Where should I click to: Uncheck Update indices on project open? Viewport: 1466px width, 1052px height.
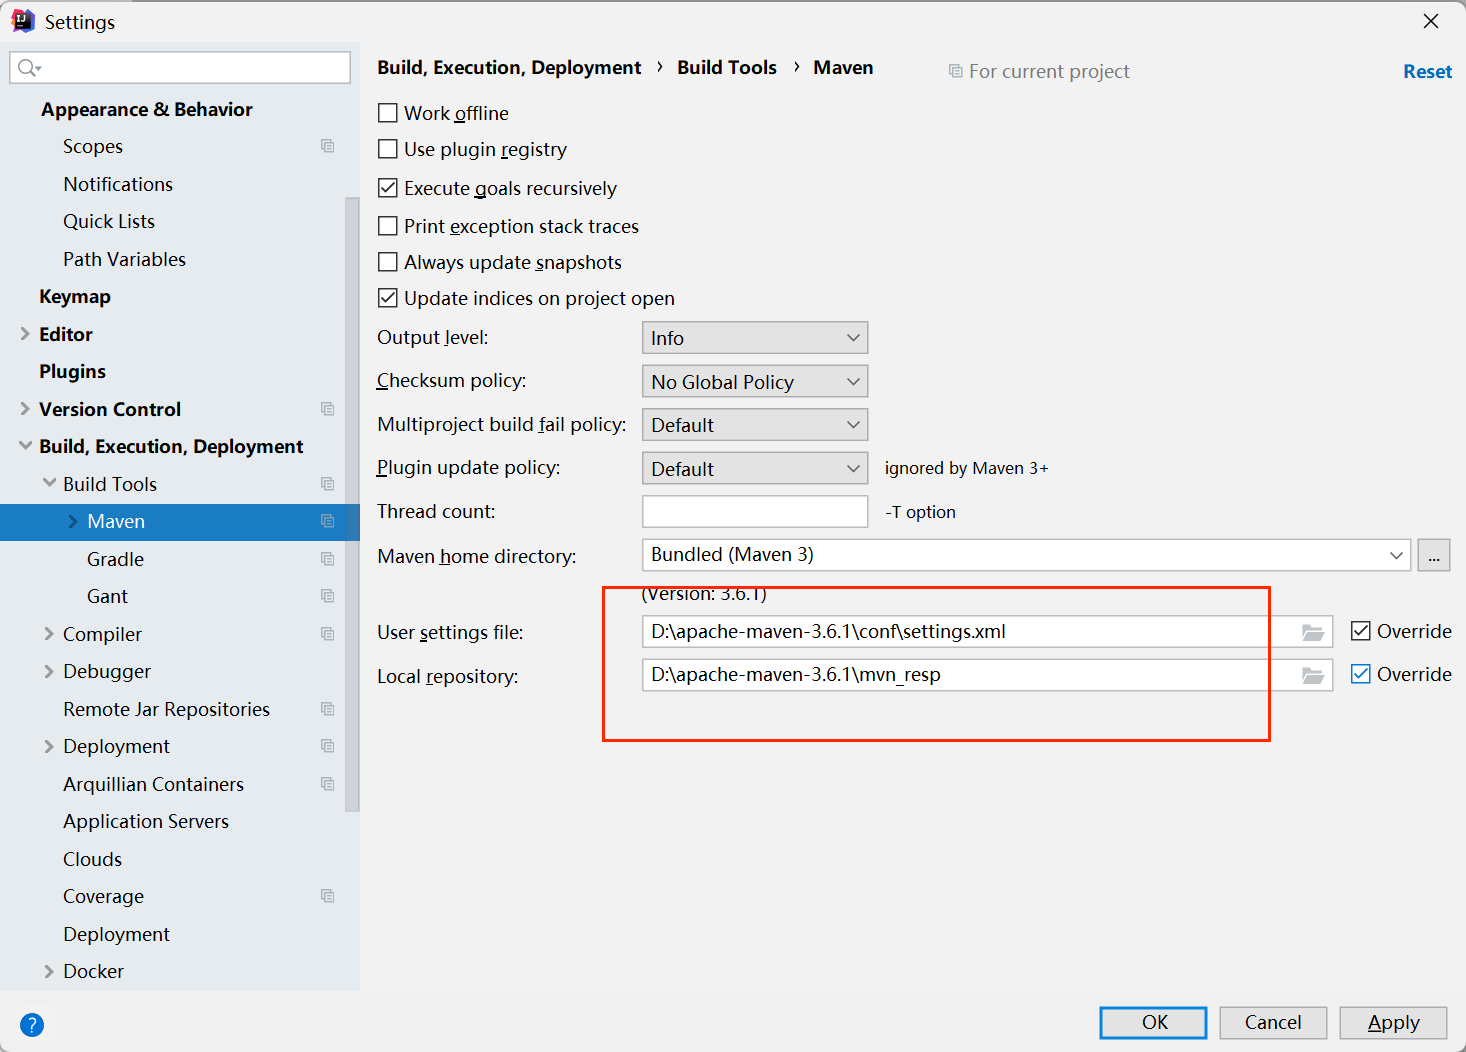388,298
